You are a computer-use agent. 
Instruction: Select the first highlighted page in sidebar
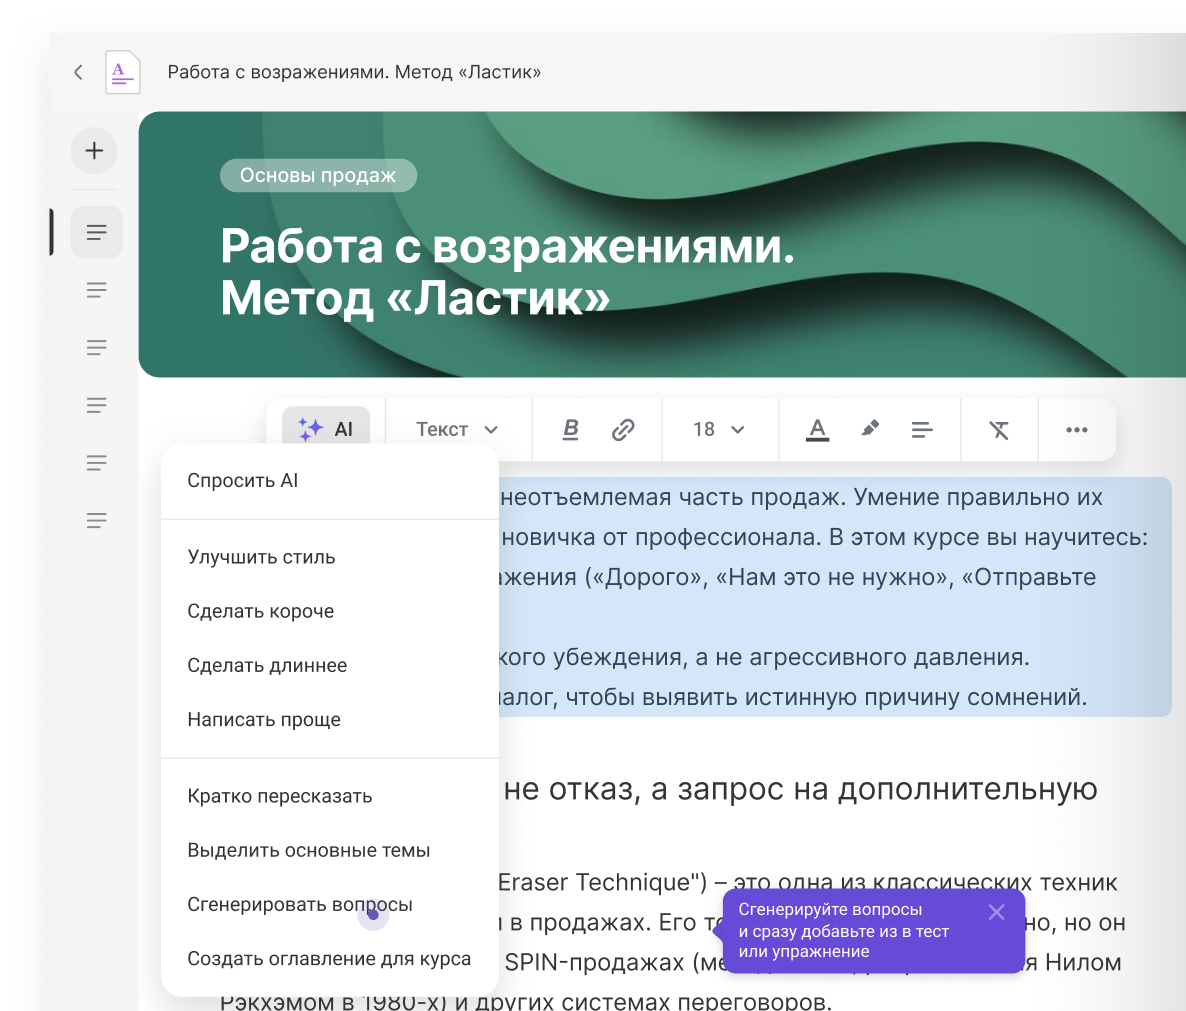point(96,232)
